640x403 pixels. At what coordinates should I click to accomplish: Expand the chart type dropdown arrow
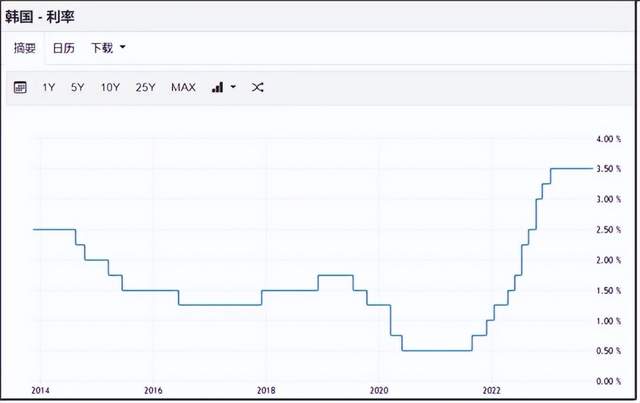click(x=233, y=87)
